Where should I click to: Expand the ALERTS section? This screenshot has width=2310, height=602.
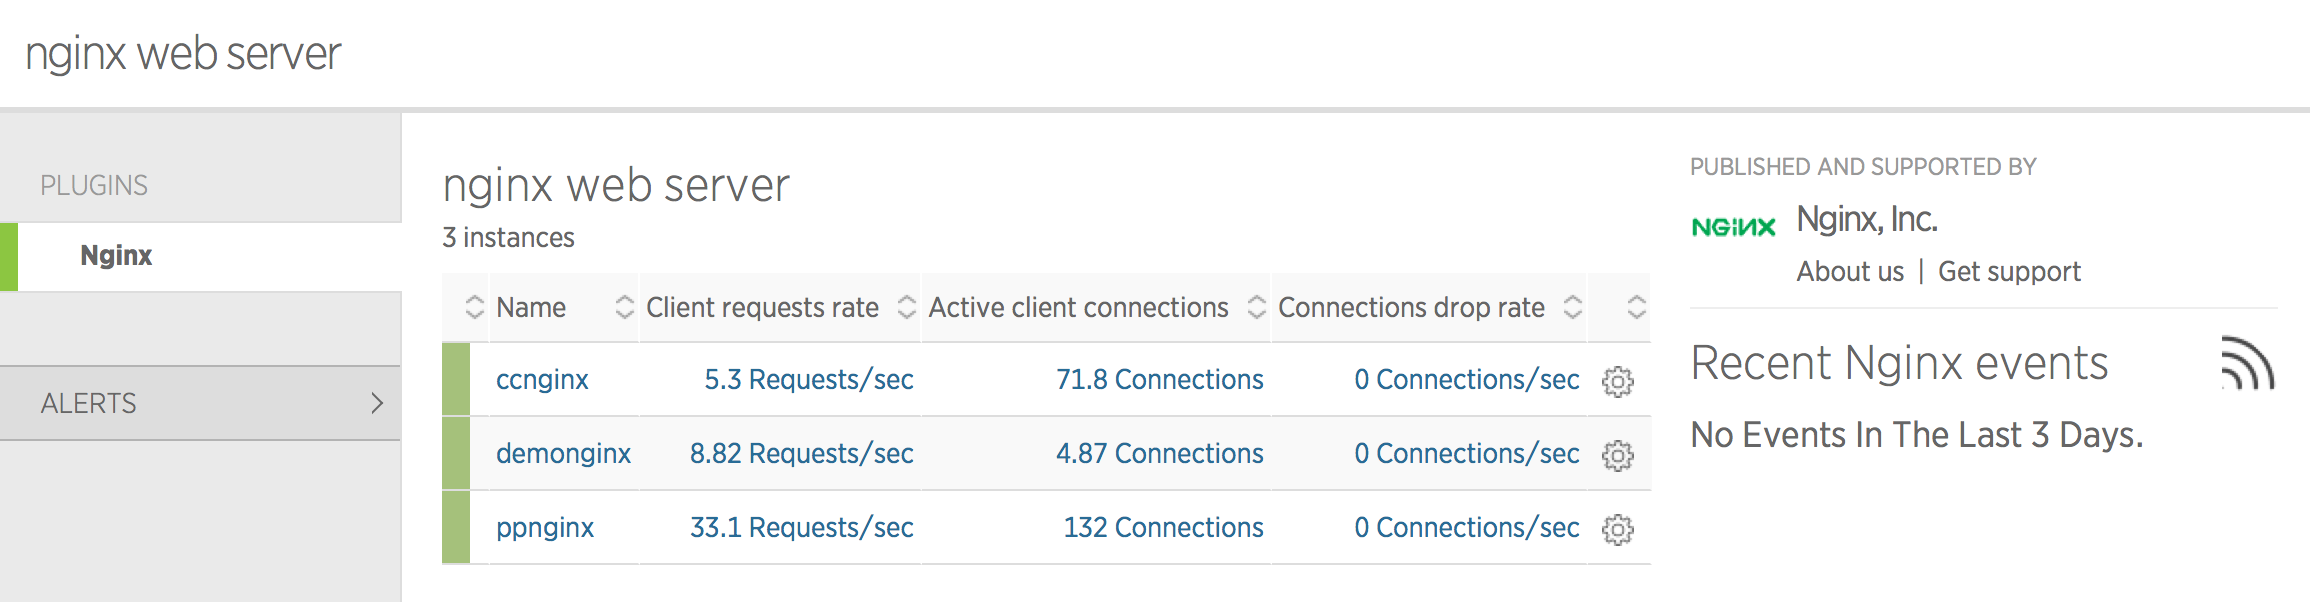pos(200,403)
